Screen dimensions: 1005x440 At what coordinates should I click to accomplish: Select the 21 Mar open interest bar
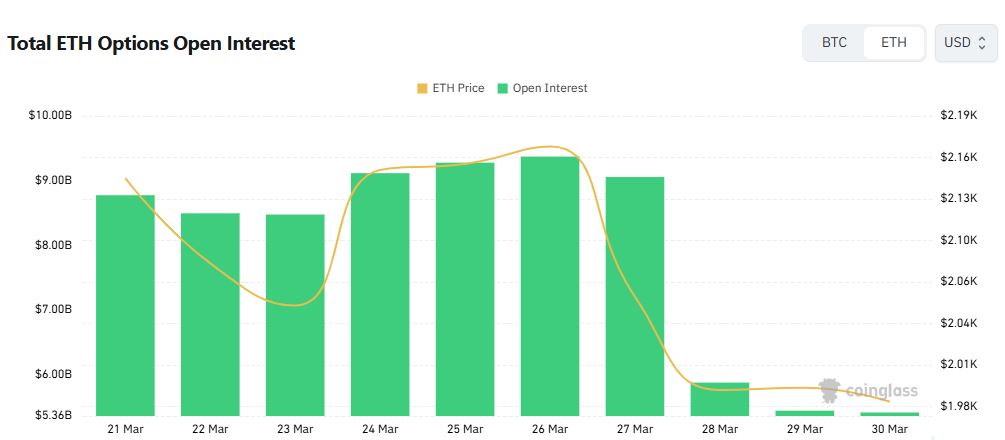pyautogui.click(x=125, y=305)
